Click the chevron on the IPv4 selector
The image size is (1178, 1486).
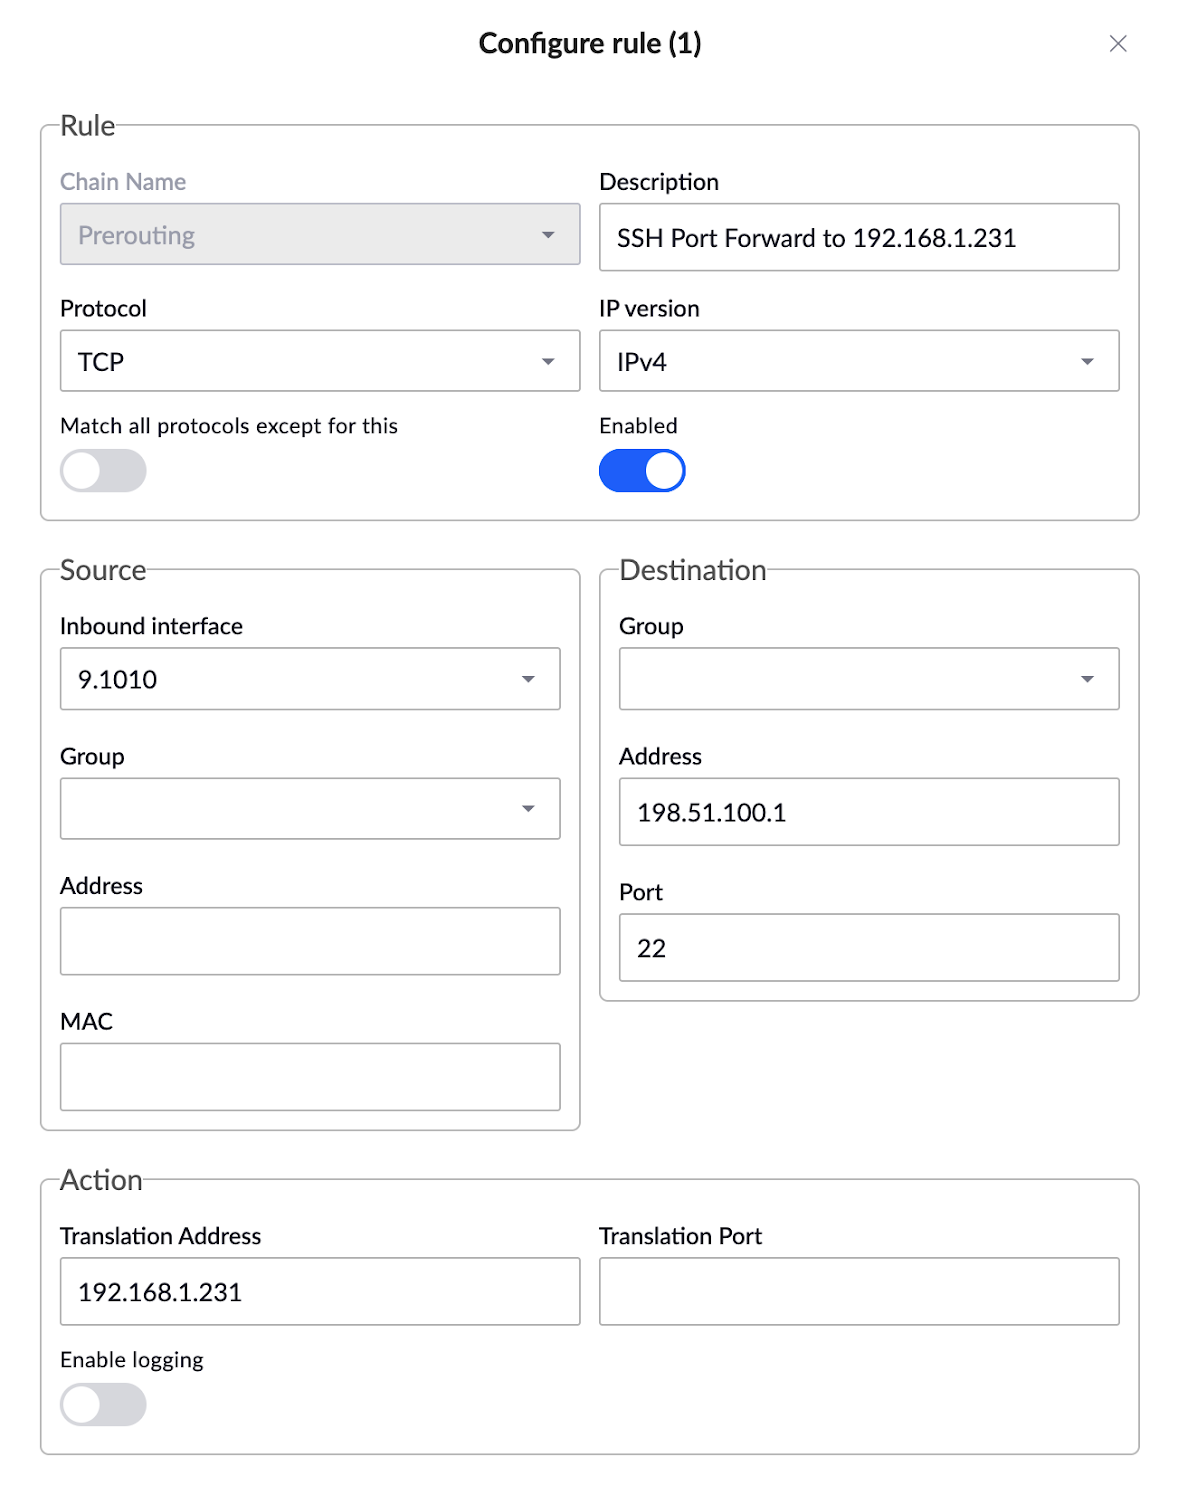1087,361
